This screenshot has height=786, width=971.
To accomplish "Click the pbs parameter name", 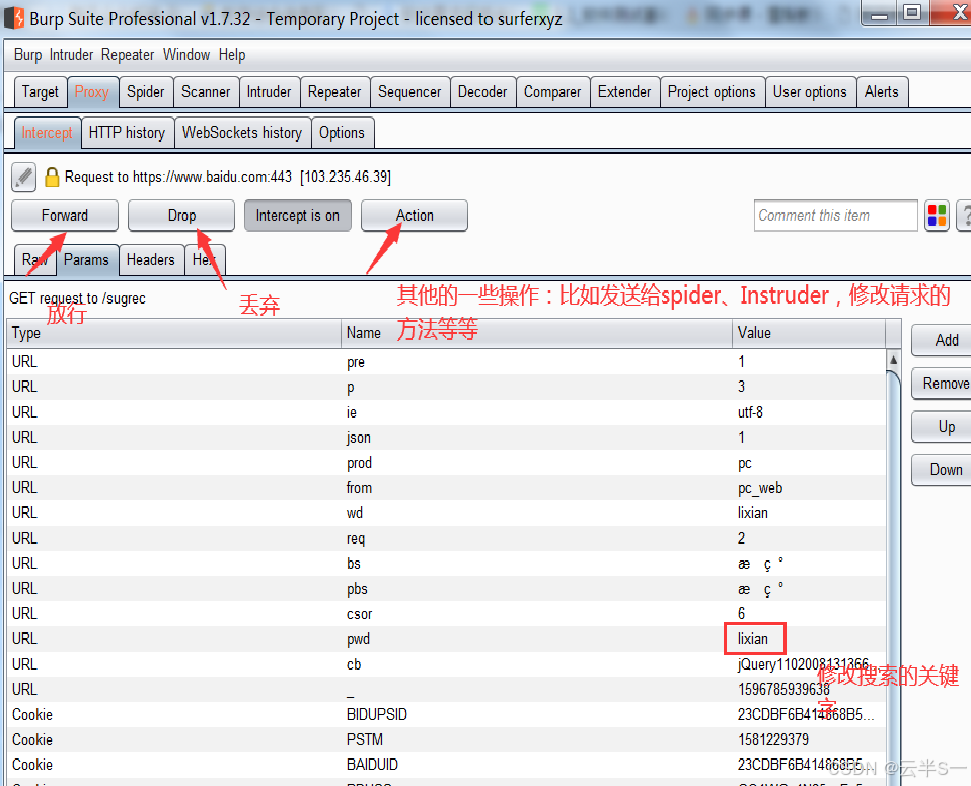I will coord(357,588).
